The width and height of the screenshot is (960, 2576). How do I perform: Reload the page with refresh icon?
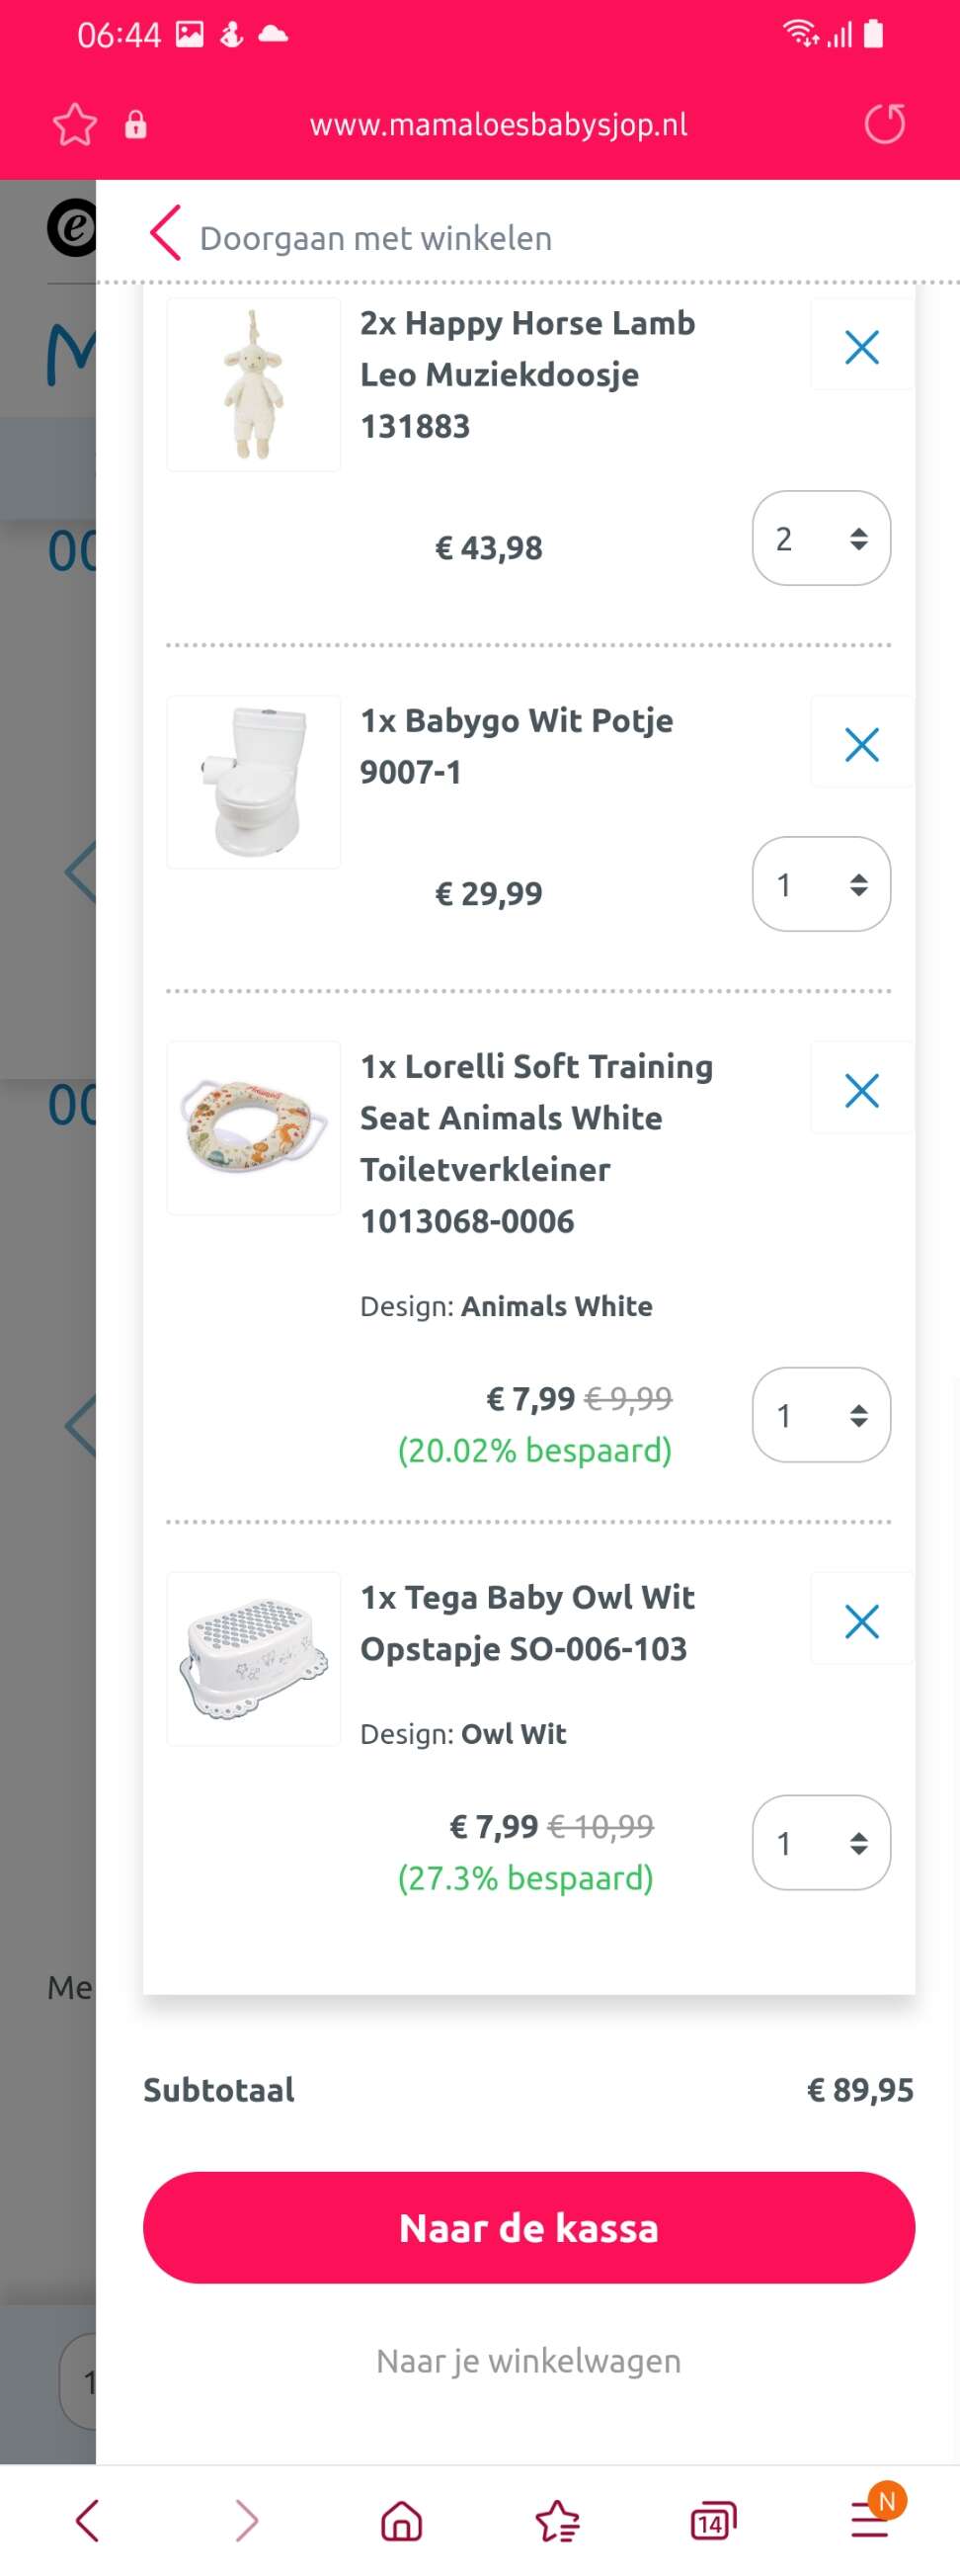[x=885, y=124]
